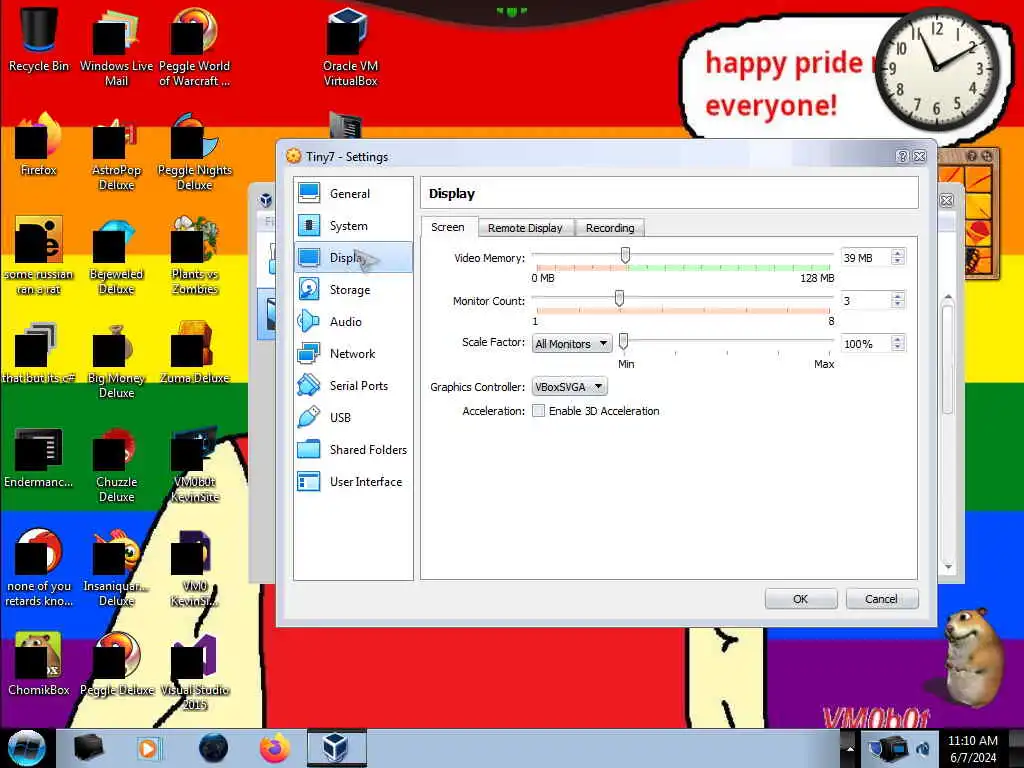Image resolution: width=1024 pixels, height=768 pixels.
Task: Click the Firefox icon in the taskbar
Action: 275,748
